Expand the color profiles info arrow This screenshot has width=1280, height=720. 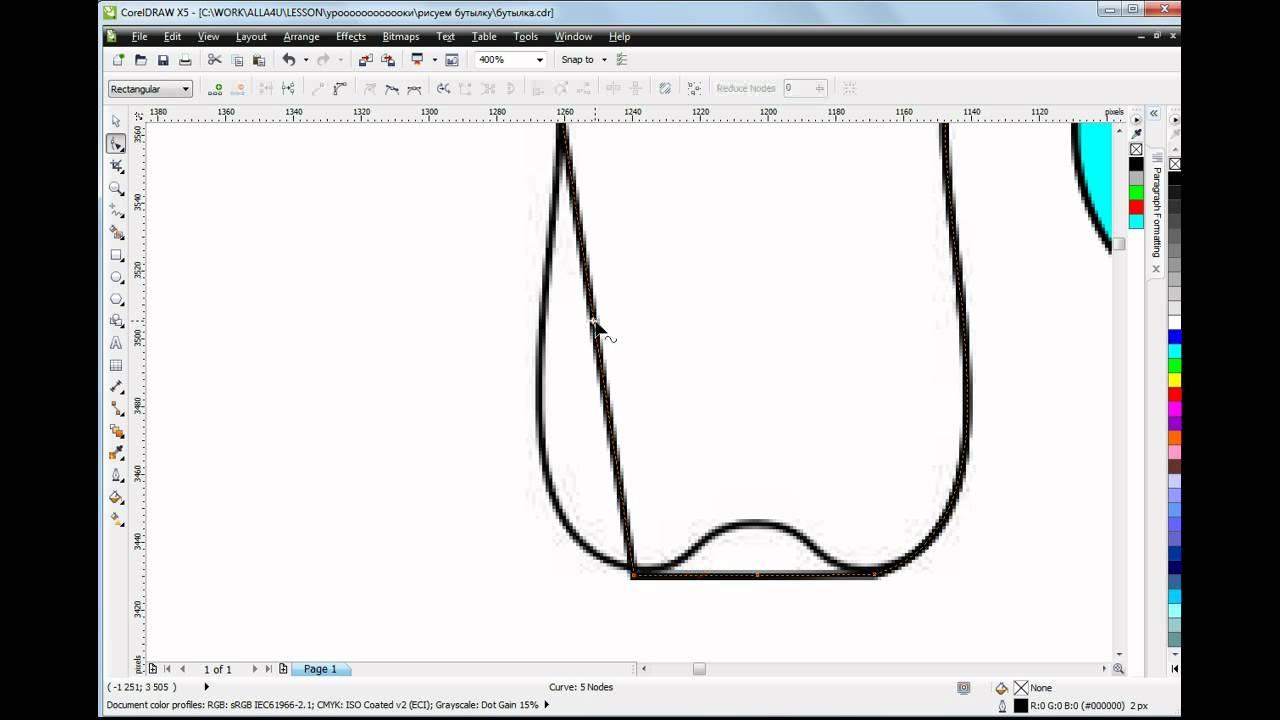[x=546, y=705]
